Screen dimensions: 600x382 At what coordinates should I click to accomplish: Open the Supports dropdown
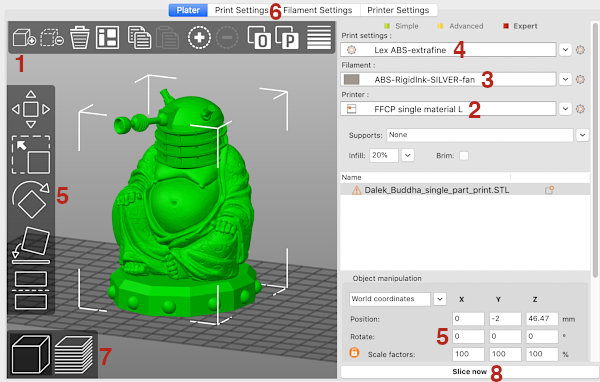pyautogui.click(x=582, y=135)
